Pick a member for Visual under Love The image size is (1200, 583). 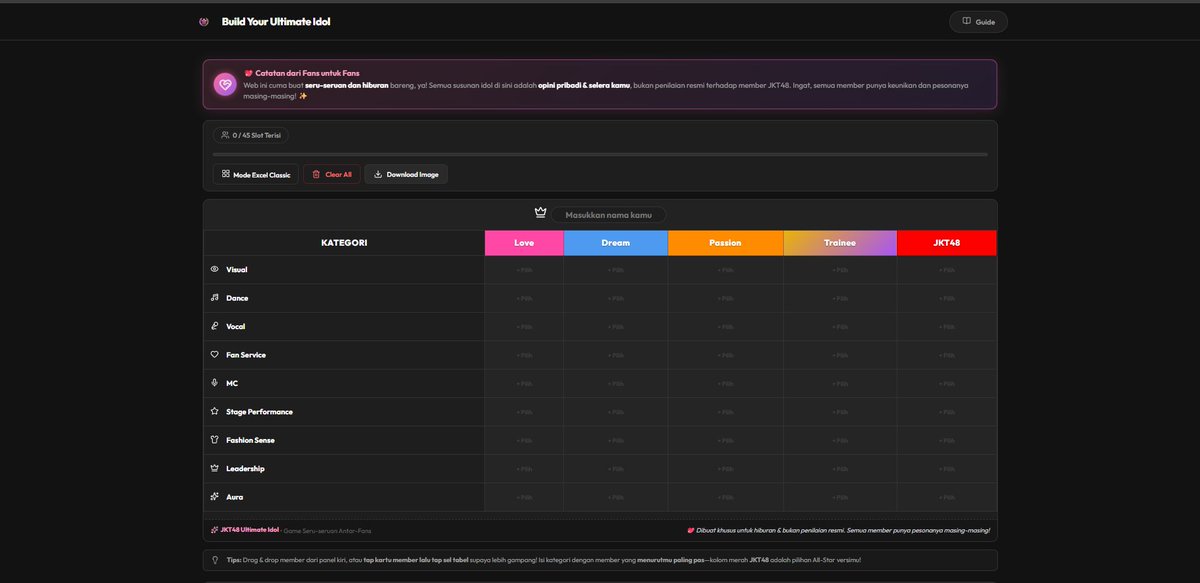pyautogui.click(x=524, y=270)
